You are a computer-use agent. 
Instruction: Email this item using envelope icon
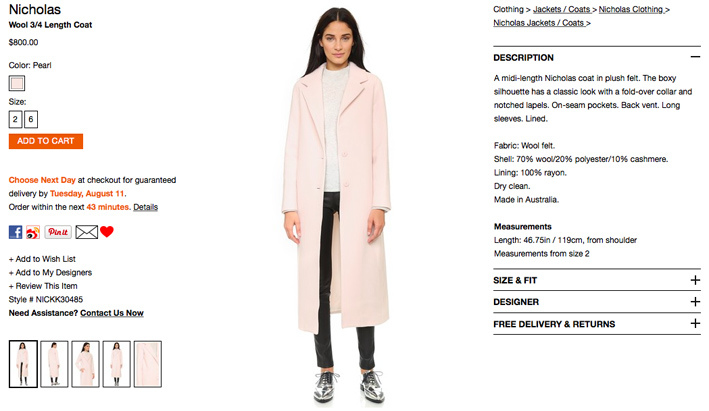point(86,232)
